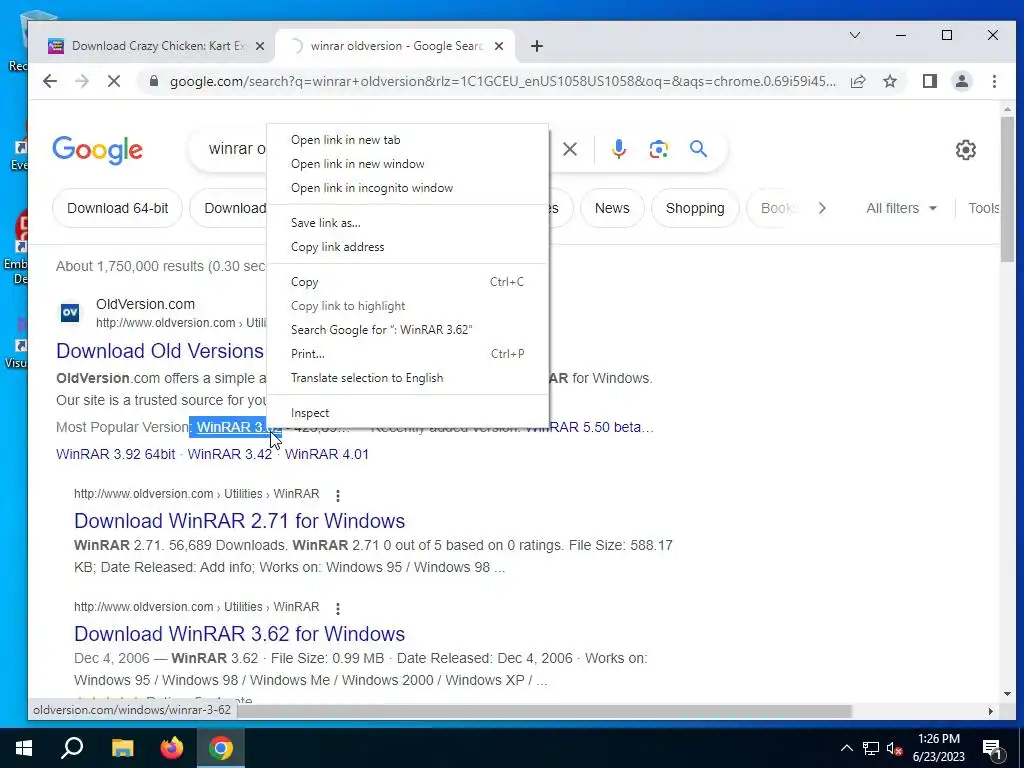Open Download WinRAR 2.71 for Windows link
This screenshot has height=768, width=1024.
pos(240,520)
